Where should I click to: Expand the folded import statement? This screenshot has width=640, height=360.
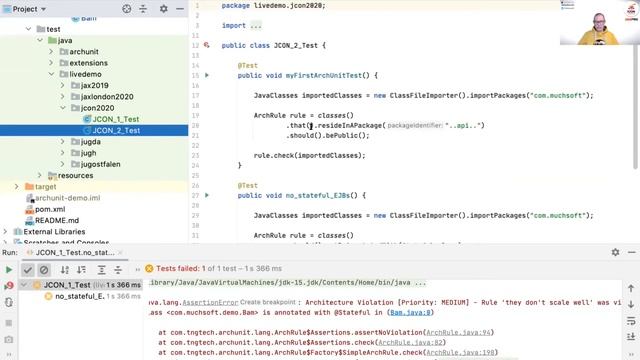tap(256, 26)
